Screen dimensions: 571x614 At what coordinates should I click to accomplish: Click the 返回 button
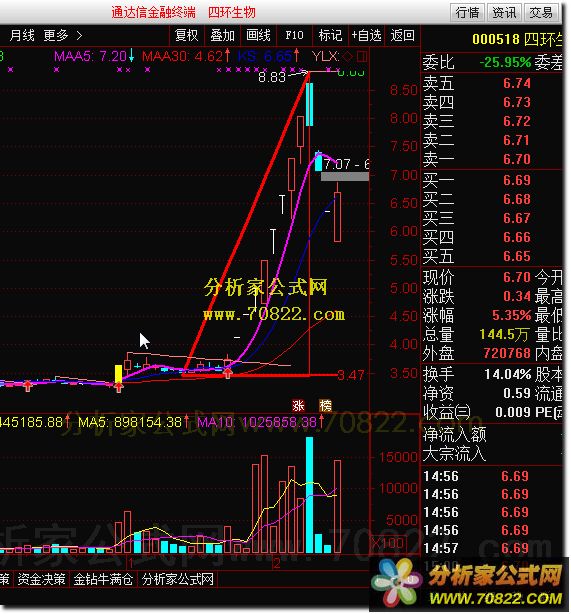point(403,36)
